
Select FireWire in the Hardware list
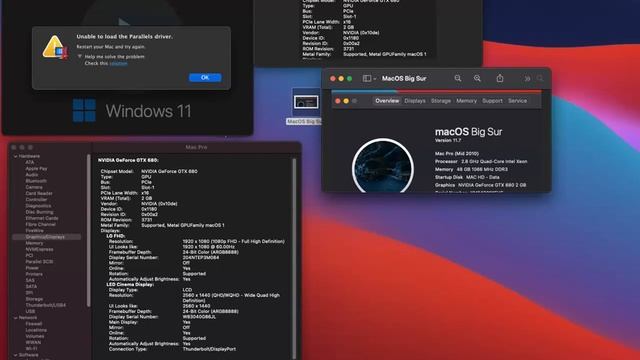tap(34, 231)
